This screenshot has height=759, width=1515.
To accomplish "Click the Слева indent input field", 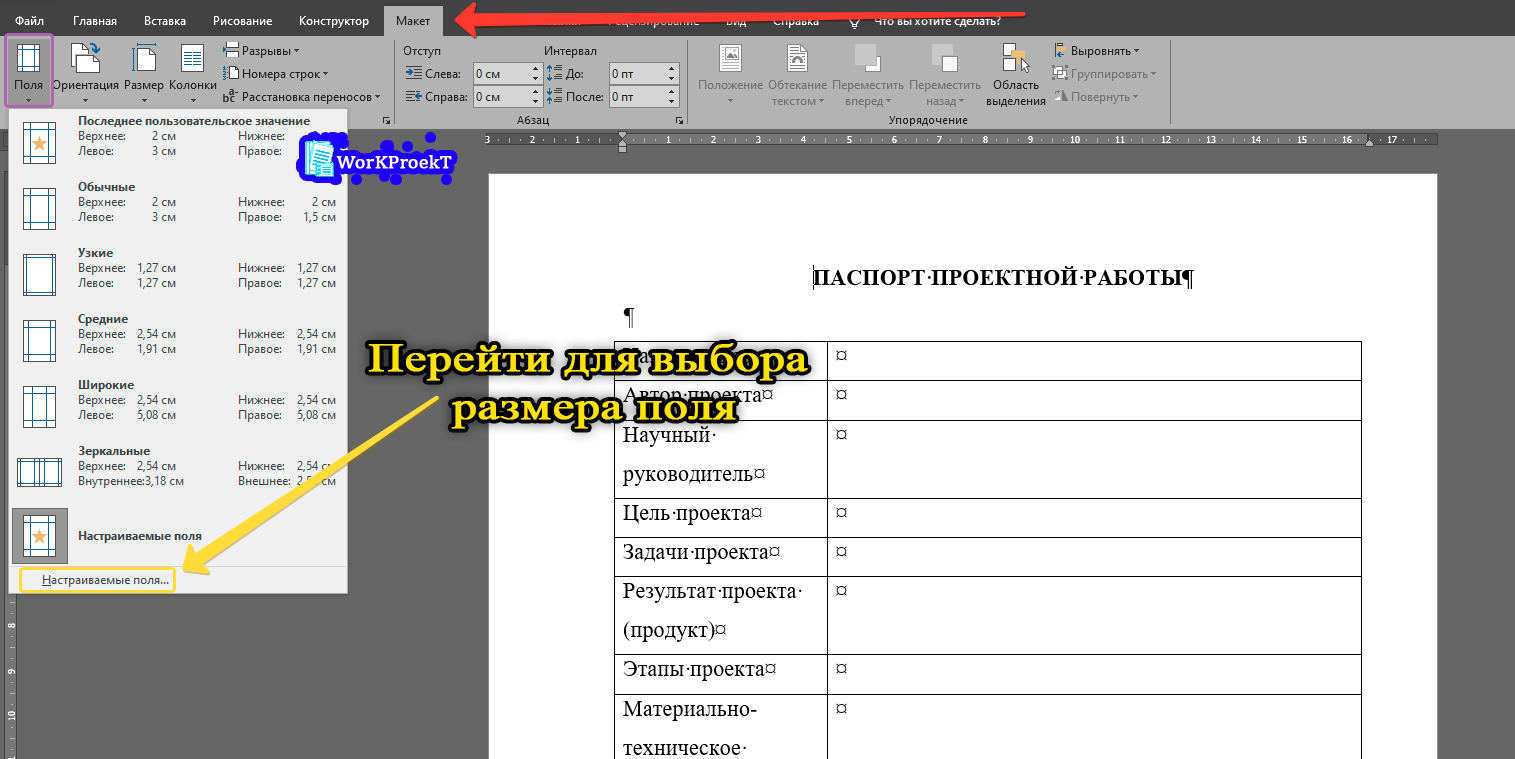I will tap(501, 74).
